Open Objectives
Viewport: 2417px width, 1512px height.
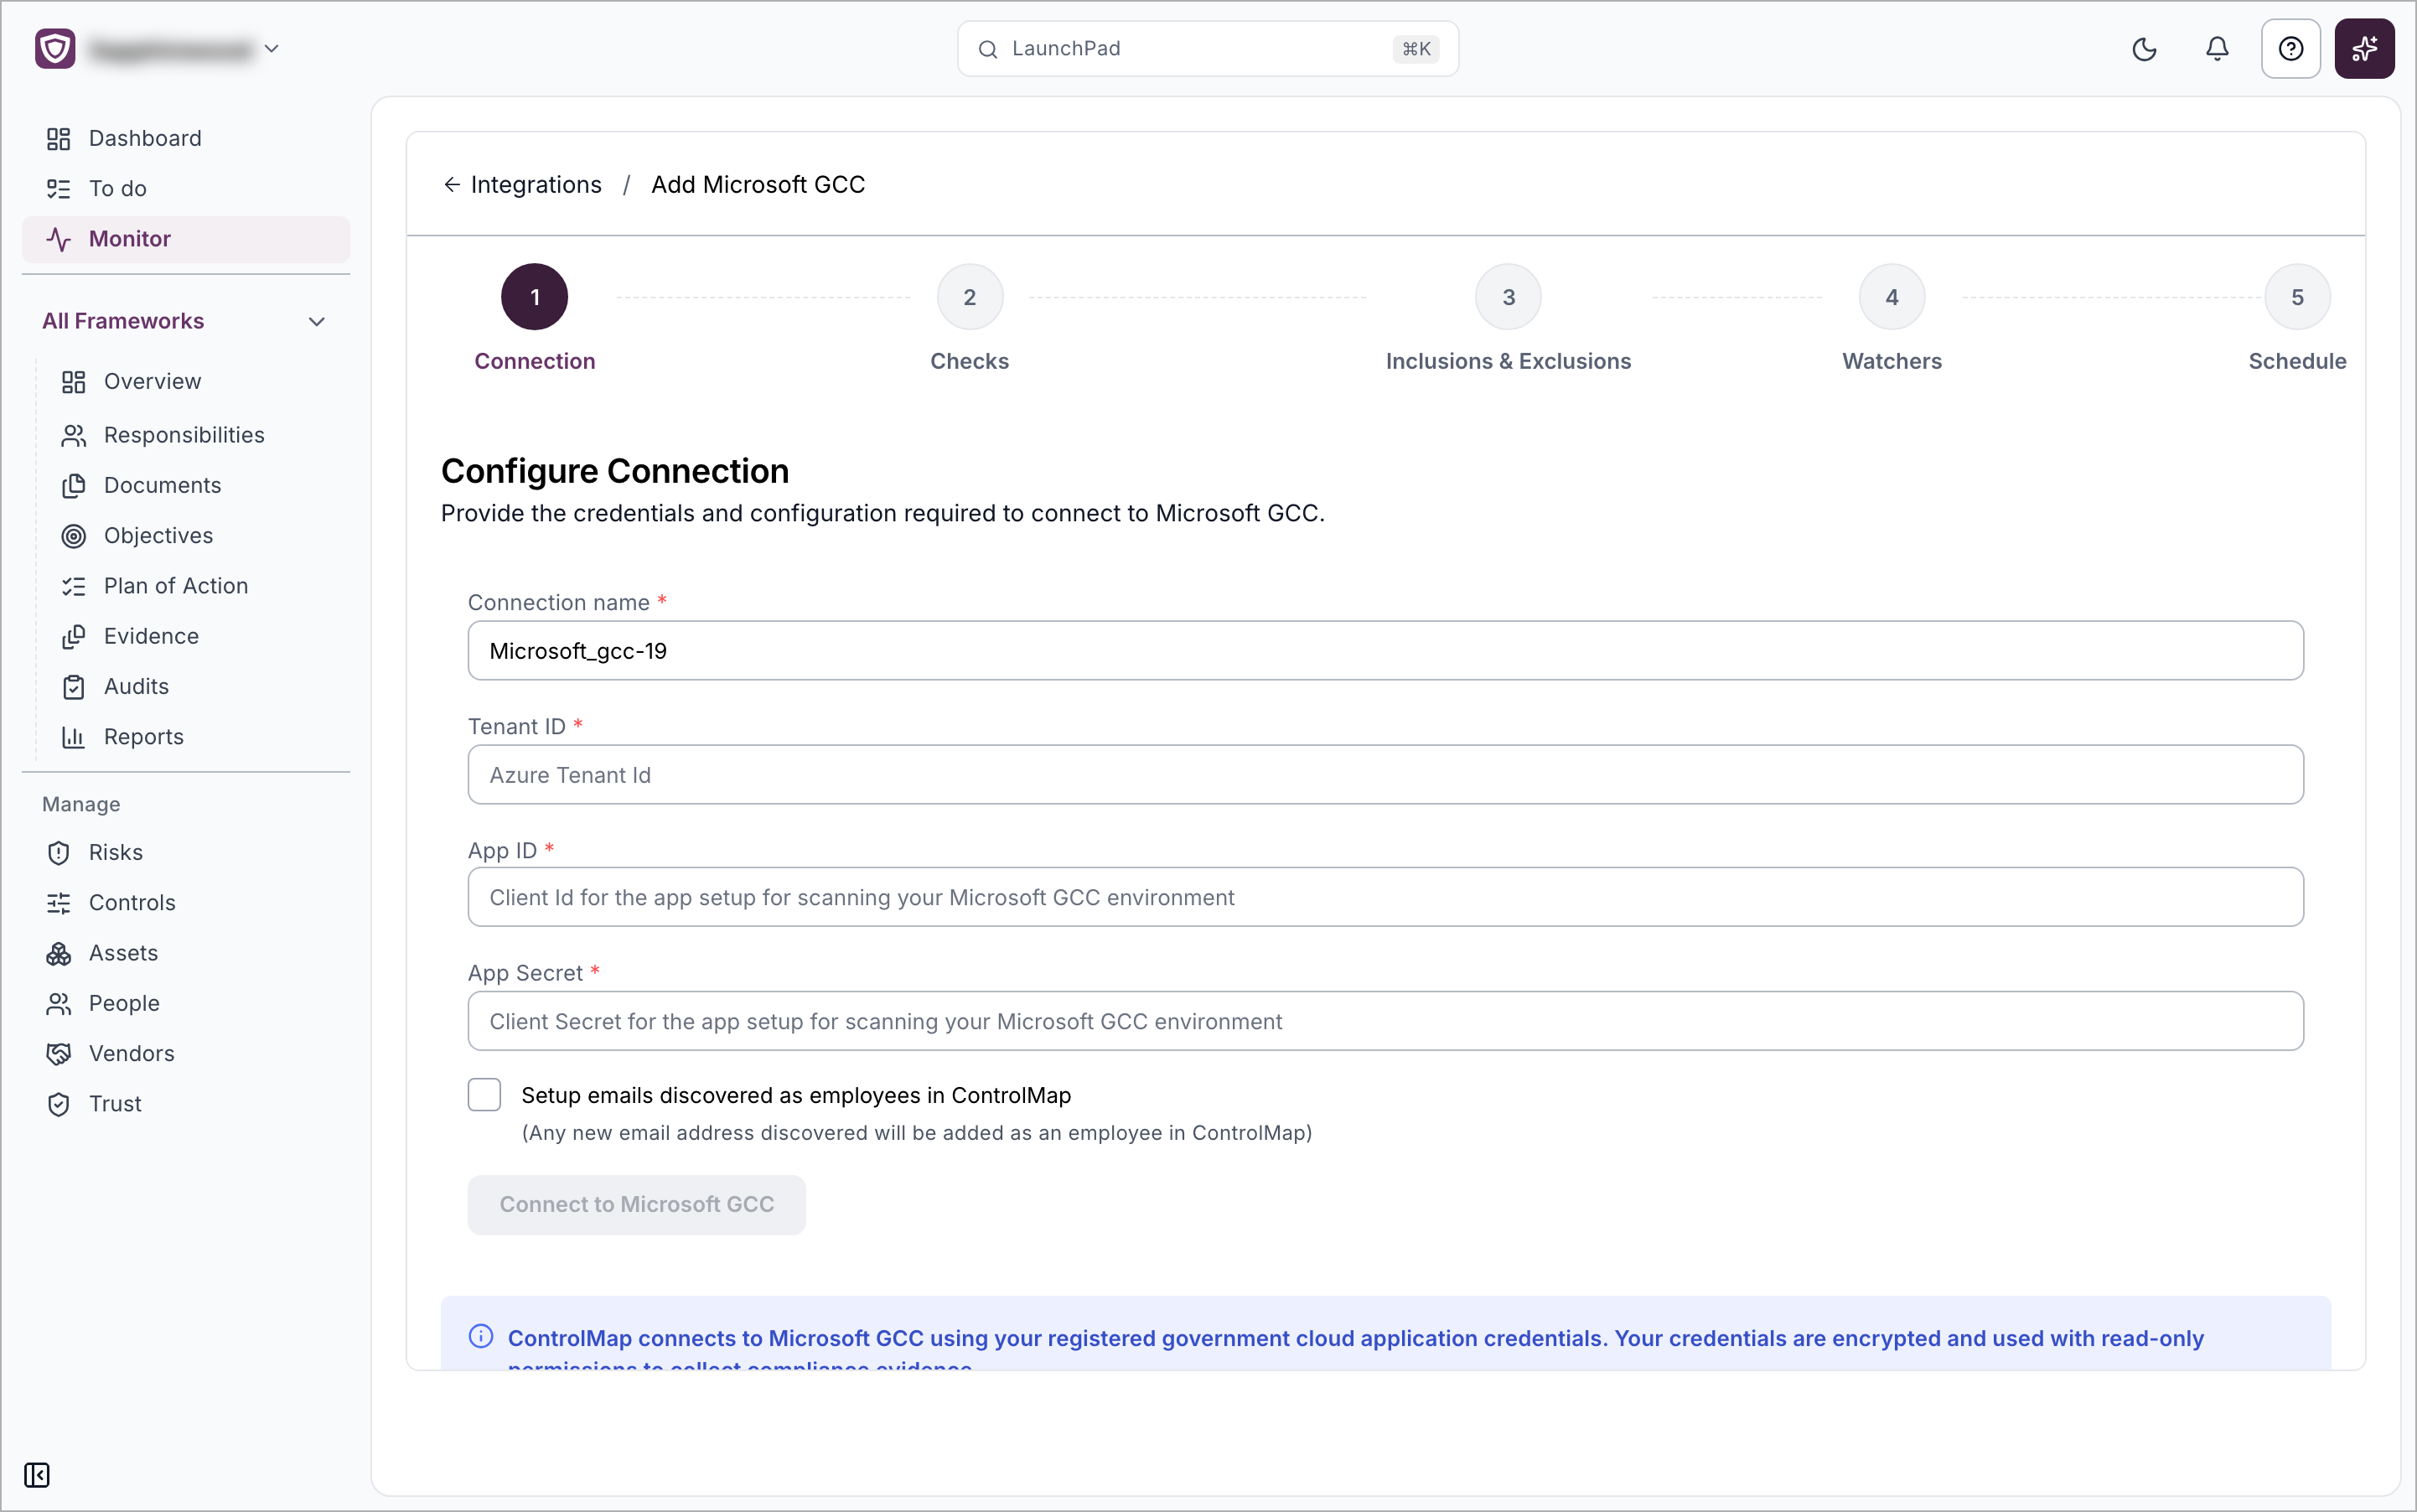pyautogui.click(x=192, y=535)
